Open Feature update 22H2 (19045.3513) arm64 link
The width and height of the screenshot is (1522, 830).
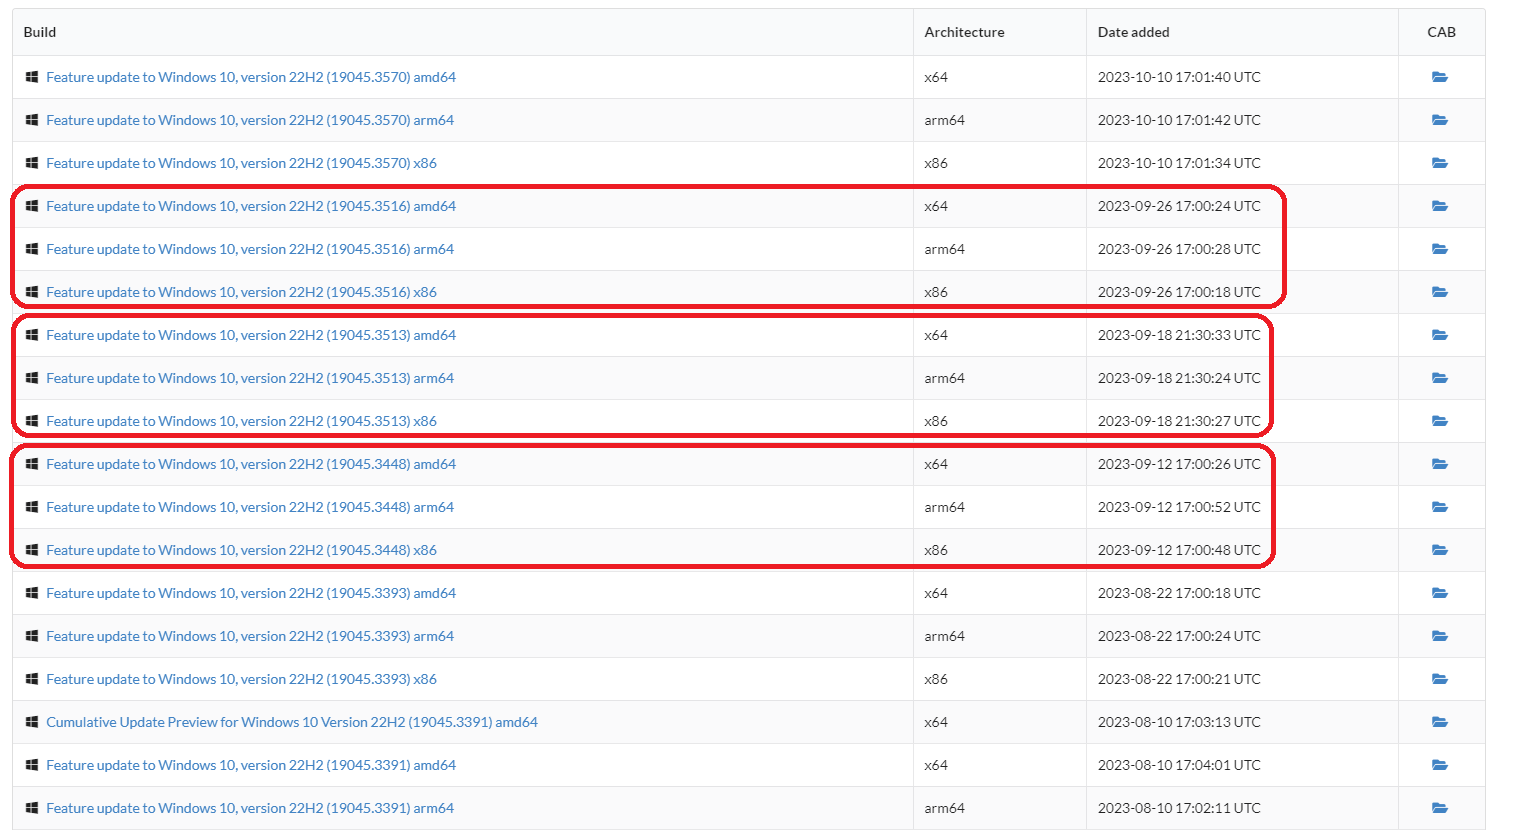pyautogui.click(x=250, y=378)
